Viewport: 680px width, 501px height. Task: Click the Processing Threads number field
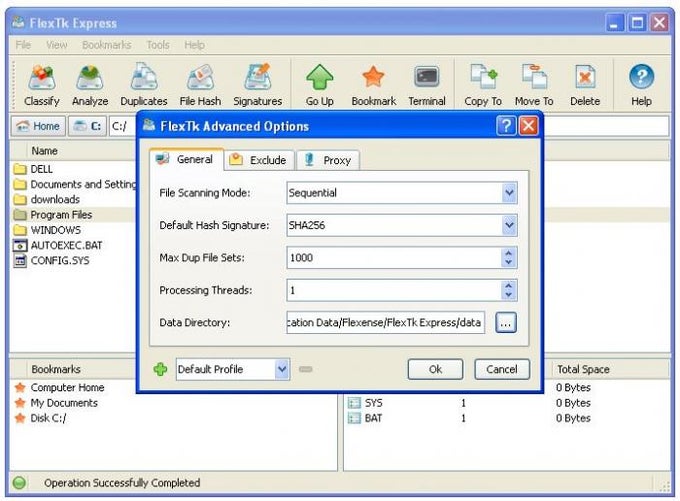[x=394, y=290]
